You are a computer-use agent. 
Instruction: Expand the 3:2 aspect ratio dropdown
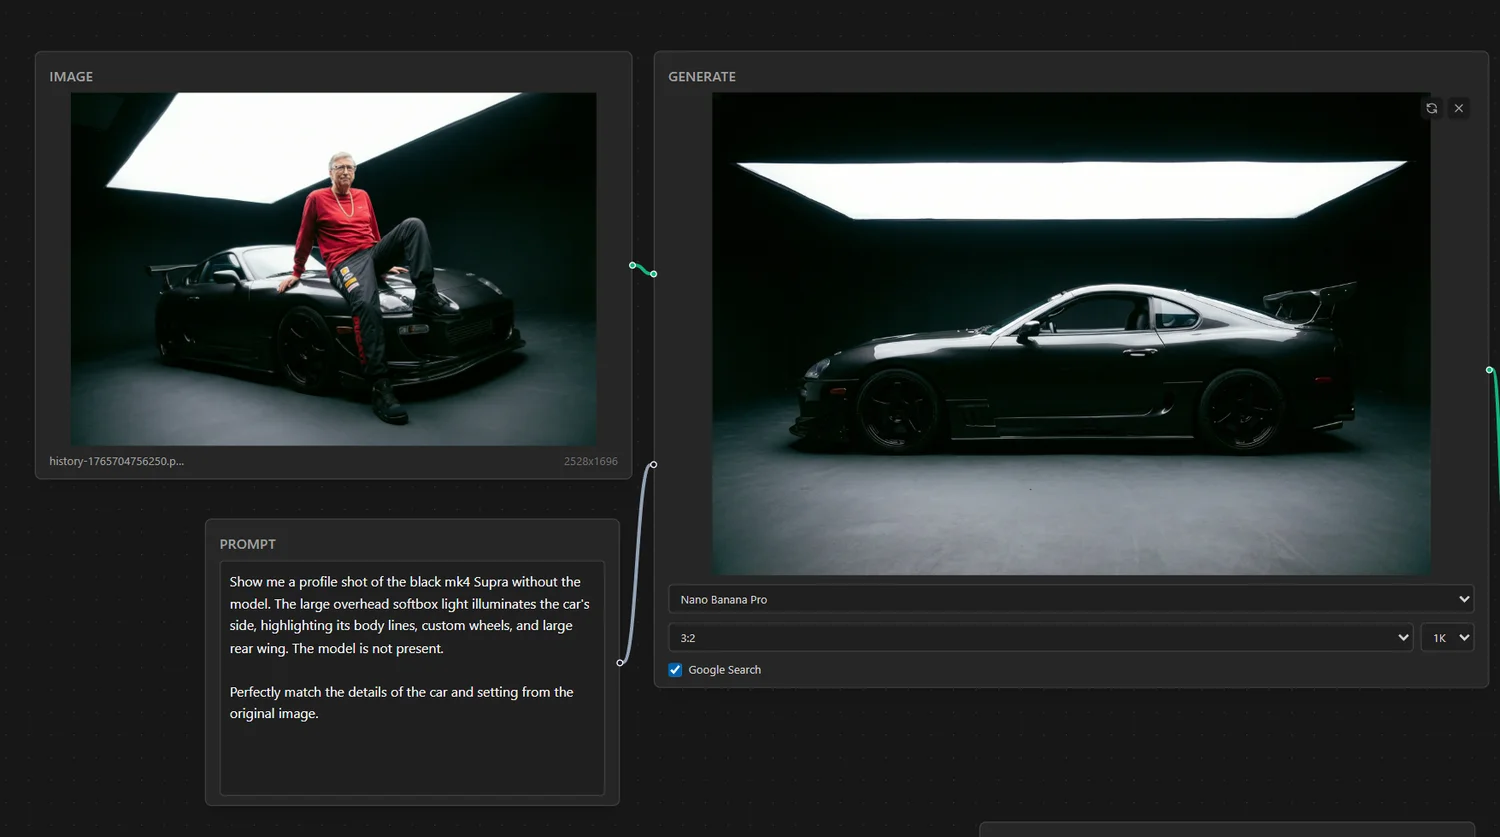(1040, 638)
